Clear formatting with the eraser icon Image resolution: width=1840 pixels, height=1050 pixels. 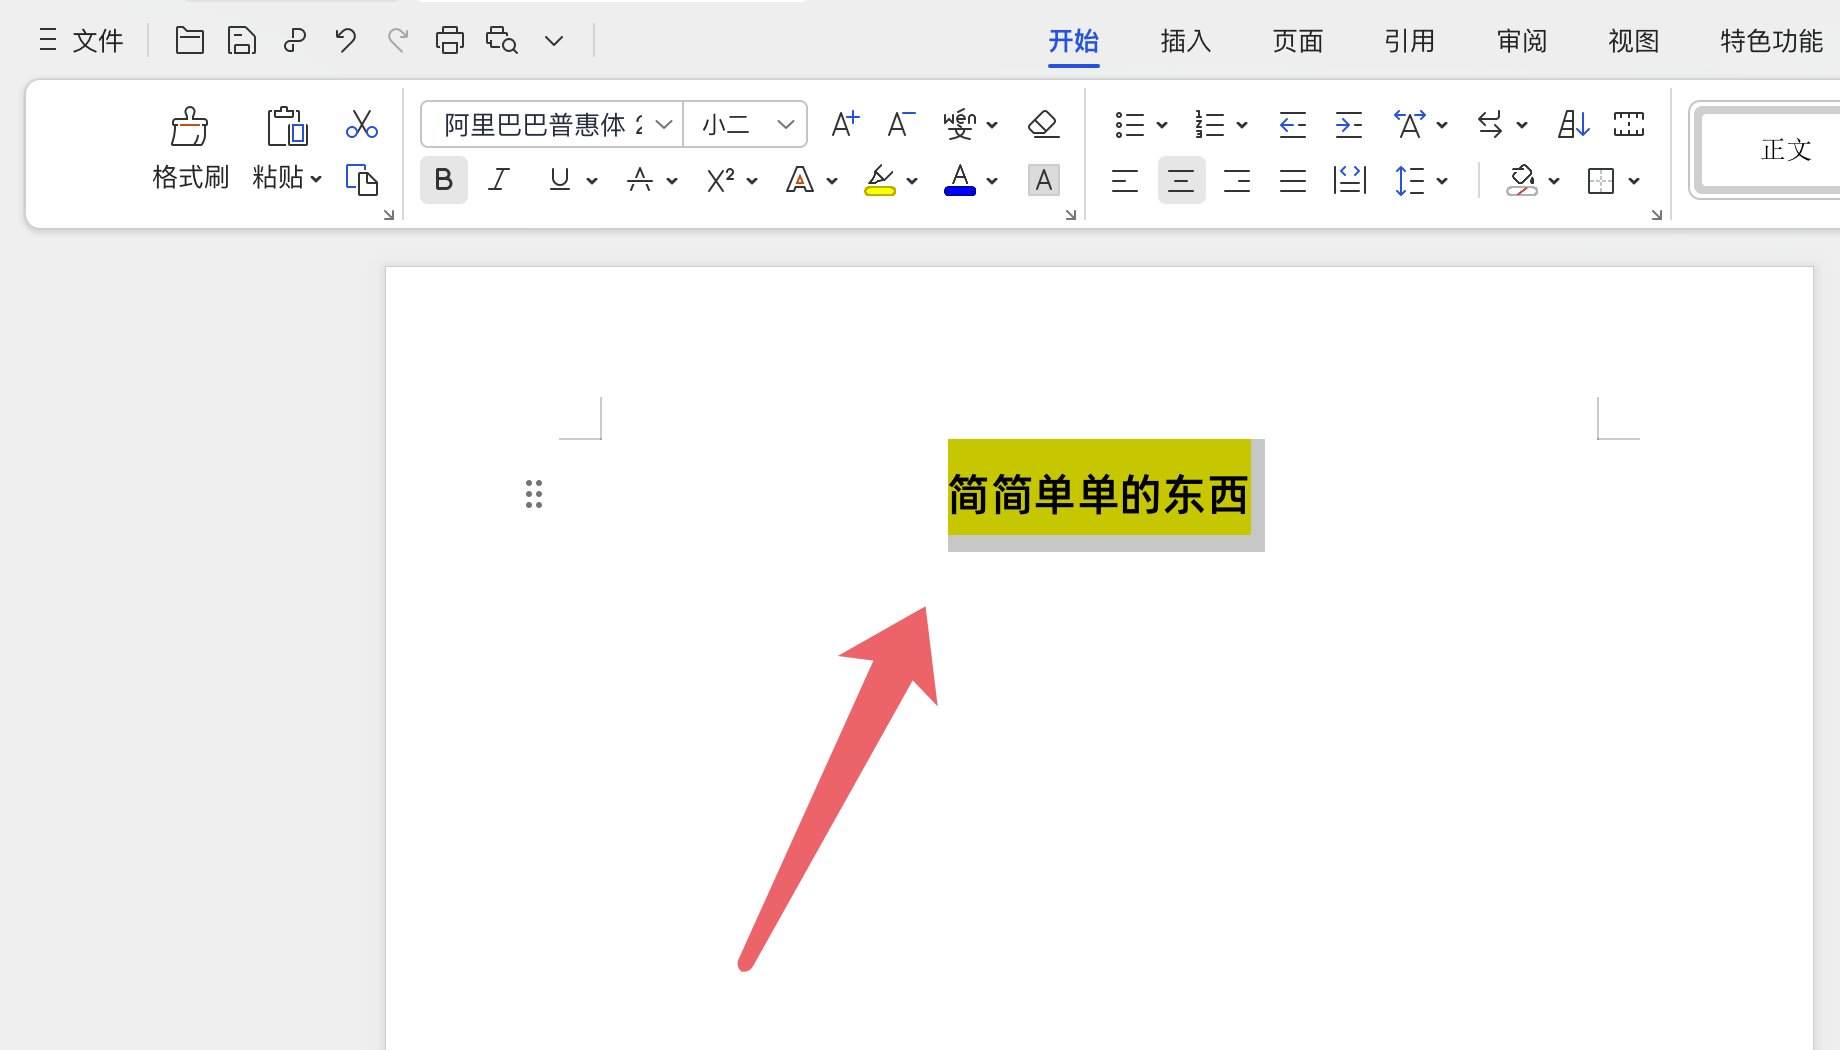[x=1042, y=122]
